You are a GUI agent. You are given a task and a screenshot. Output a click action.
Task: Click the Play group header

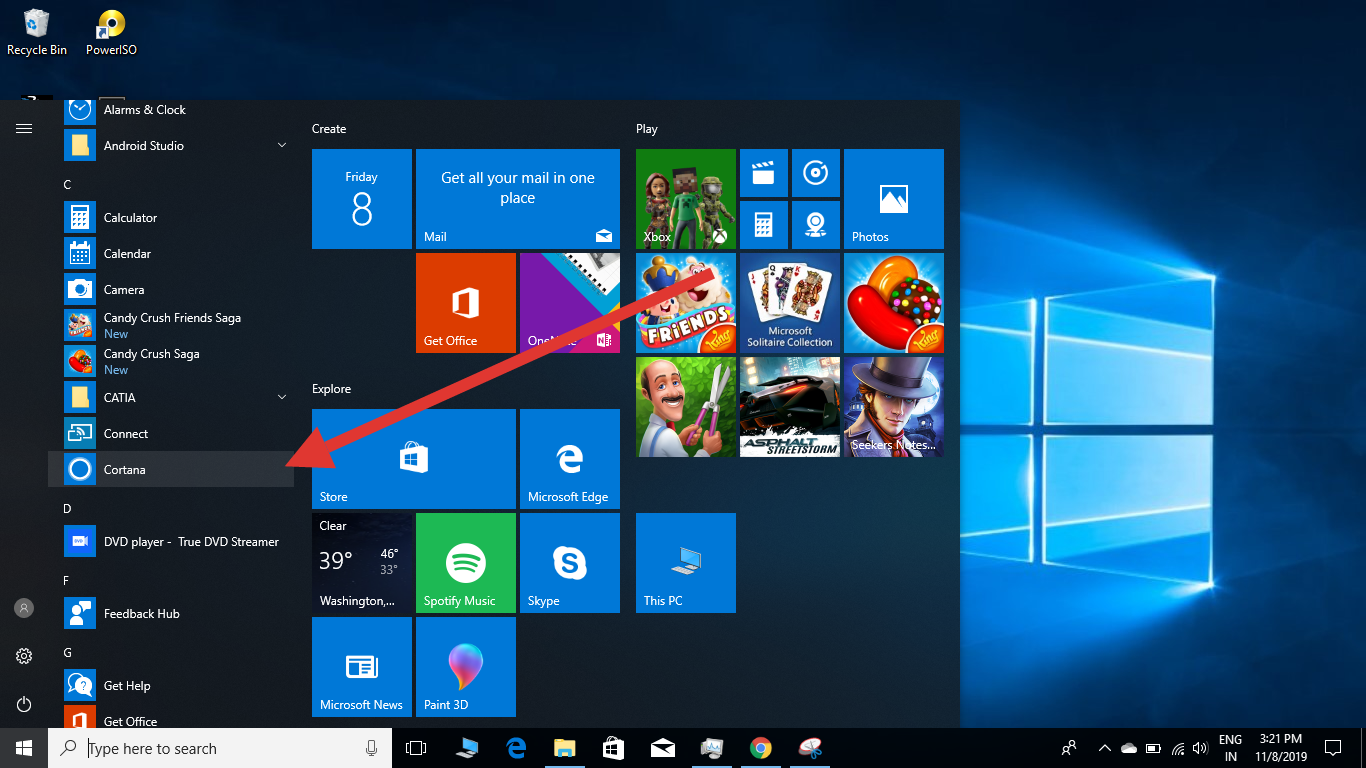pos(647,129)
